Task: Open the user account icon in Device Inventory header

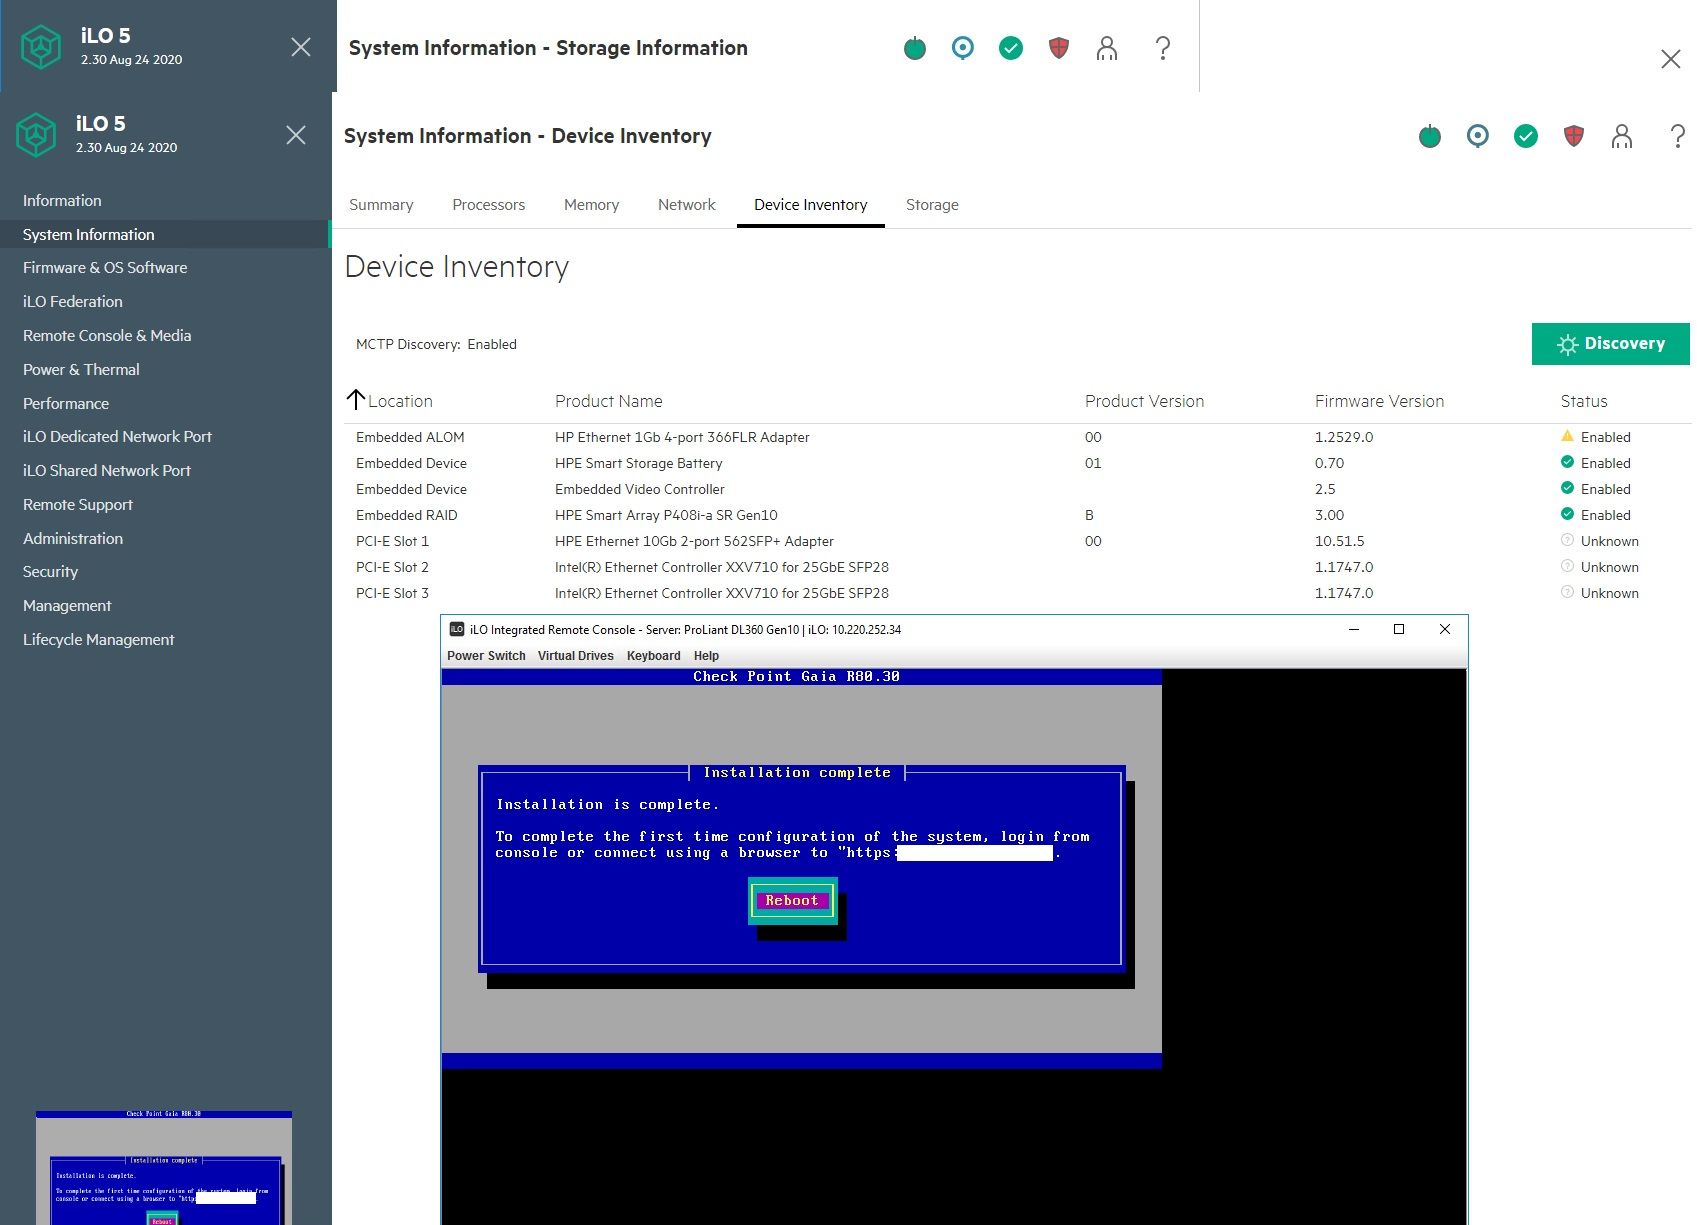Action: tap(1622, 136)
